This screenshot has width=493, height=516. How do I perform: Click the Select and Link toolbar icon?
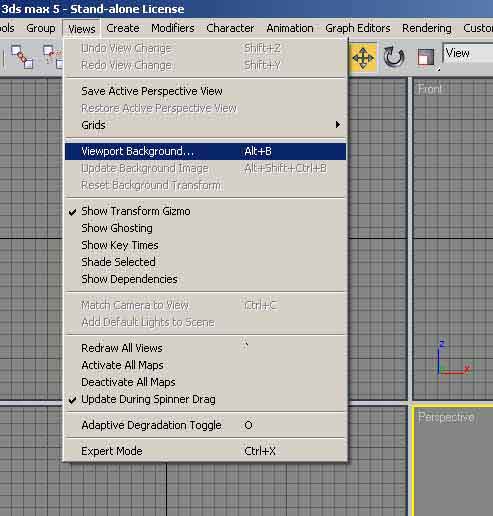22,57
